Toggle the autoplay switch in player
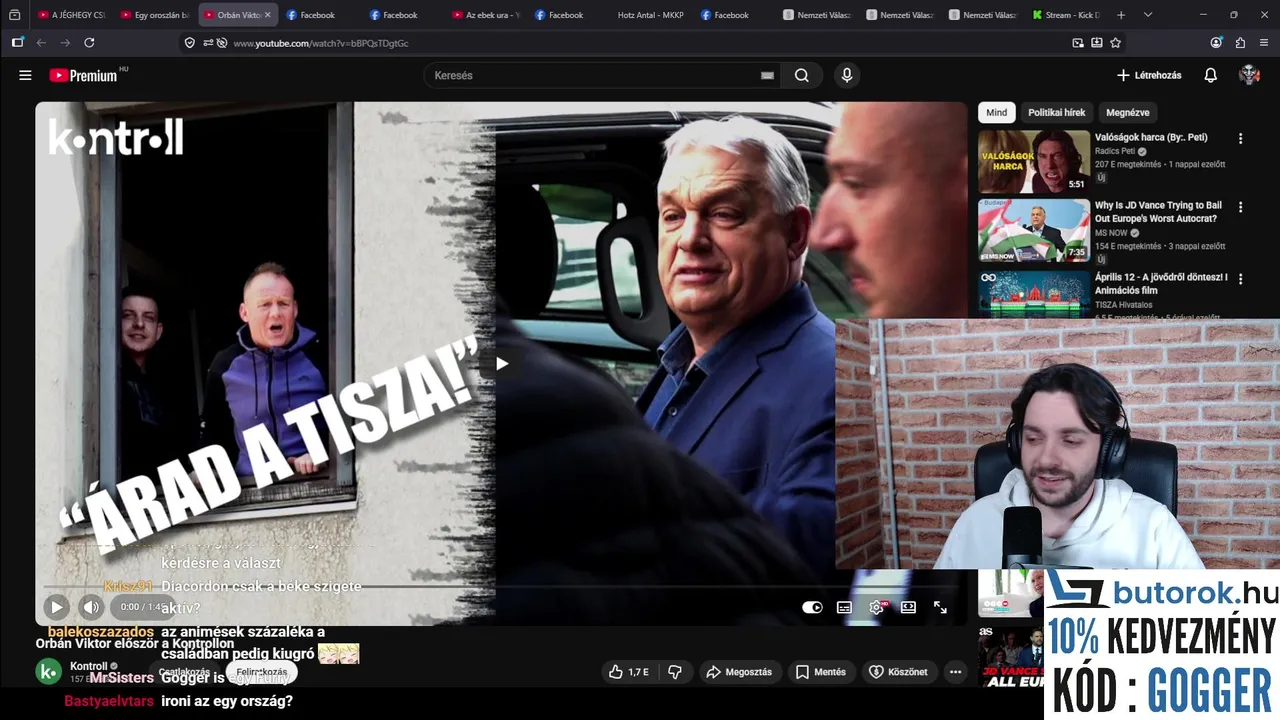The image size is (1280, 720). (x=812, y=607)
